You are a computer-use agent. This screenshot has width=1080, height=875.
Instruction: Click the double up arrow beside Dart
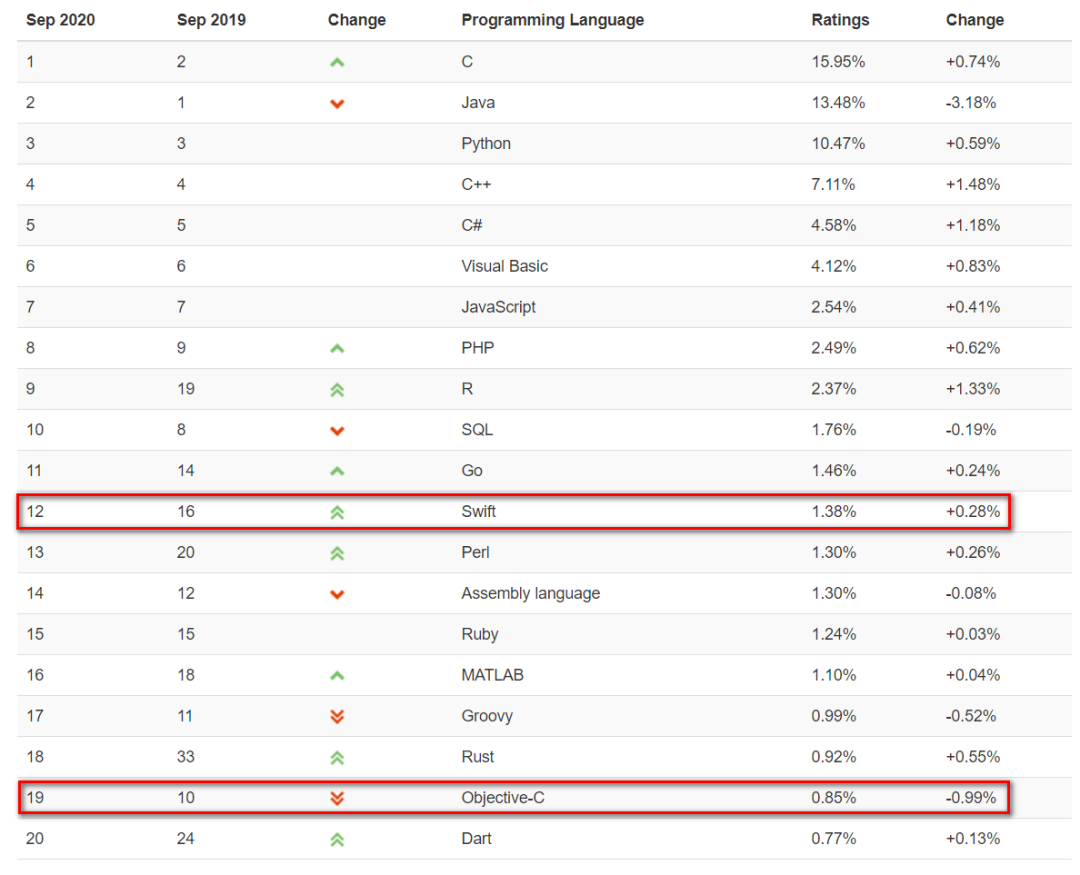(x=337, y=840)
